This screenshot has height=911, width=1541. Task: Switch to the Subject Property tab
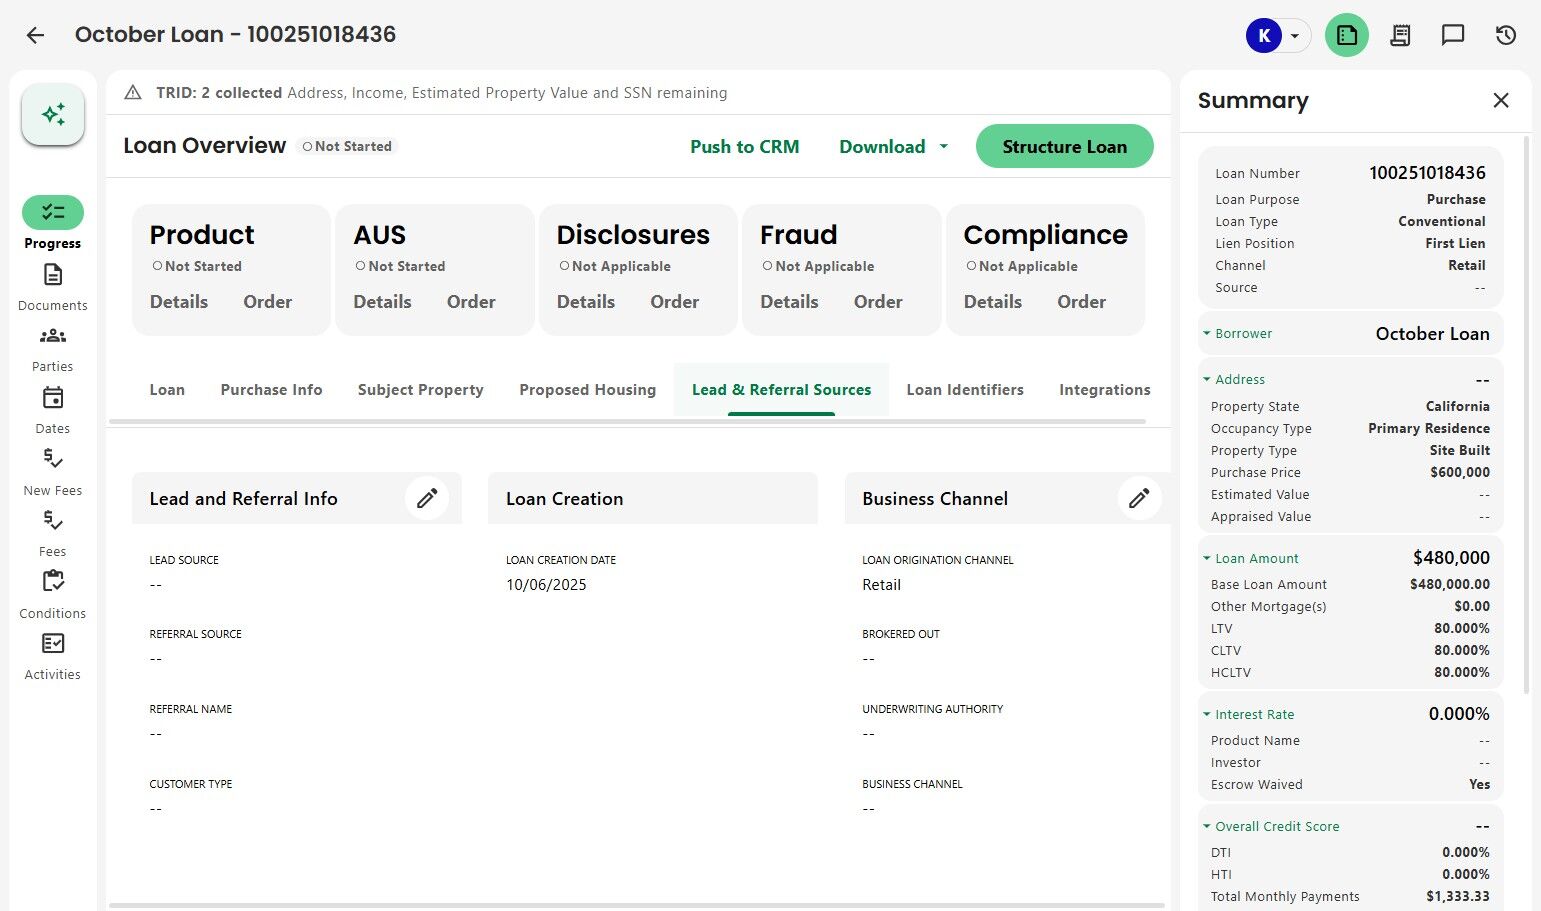coord(421,390)
